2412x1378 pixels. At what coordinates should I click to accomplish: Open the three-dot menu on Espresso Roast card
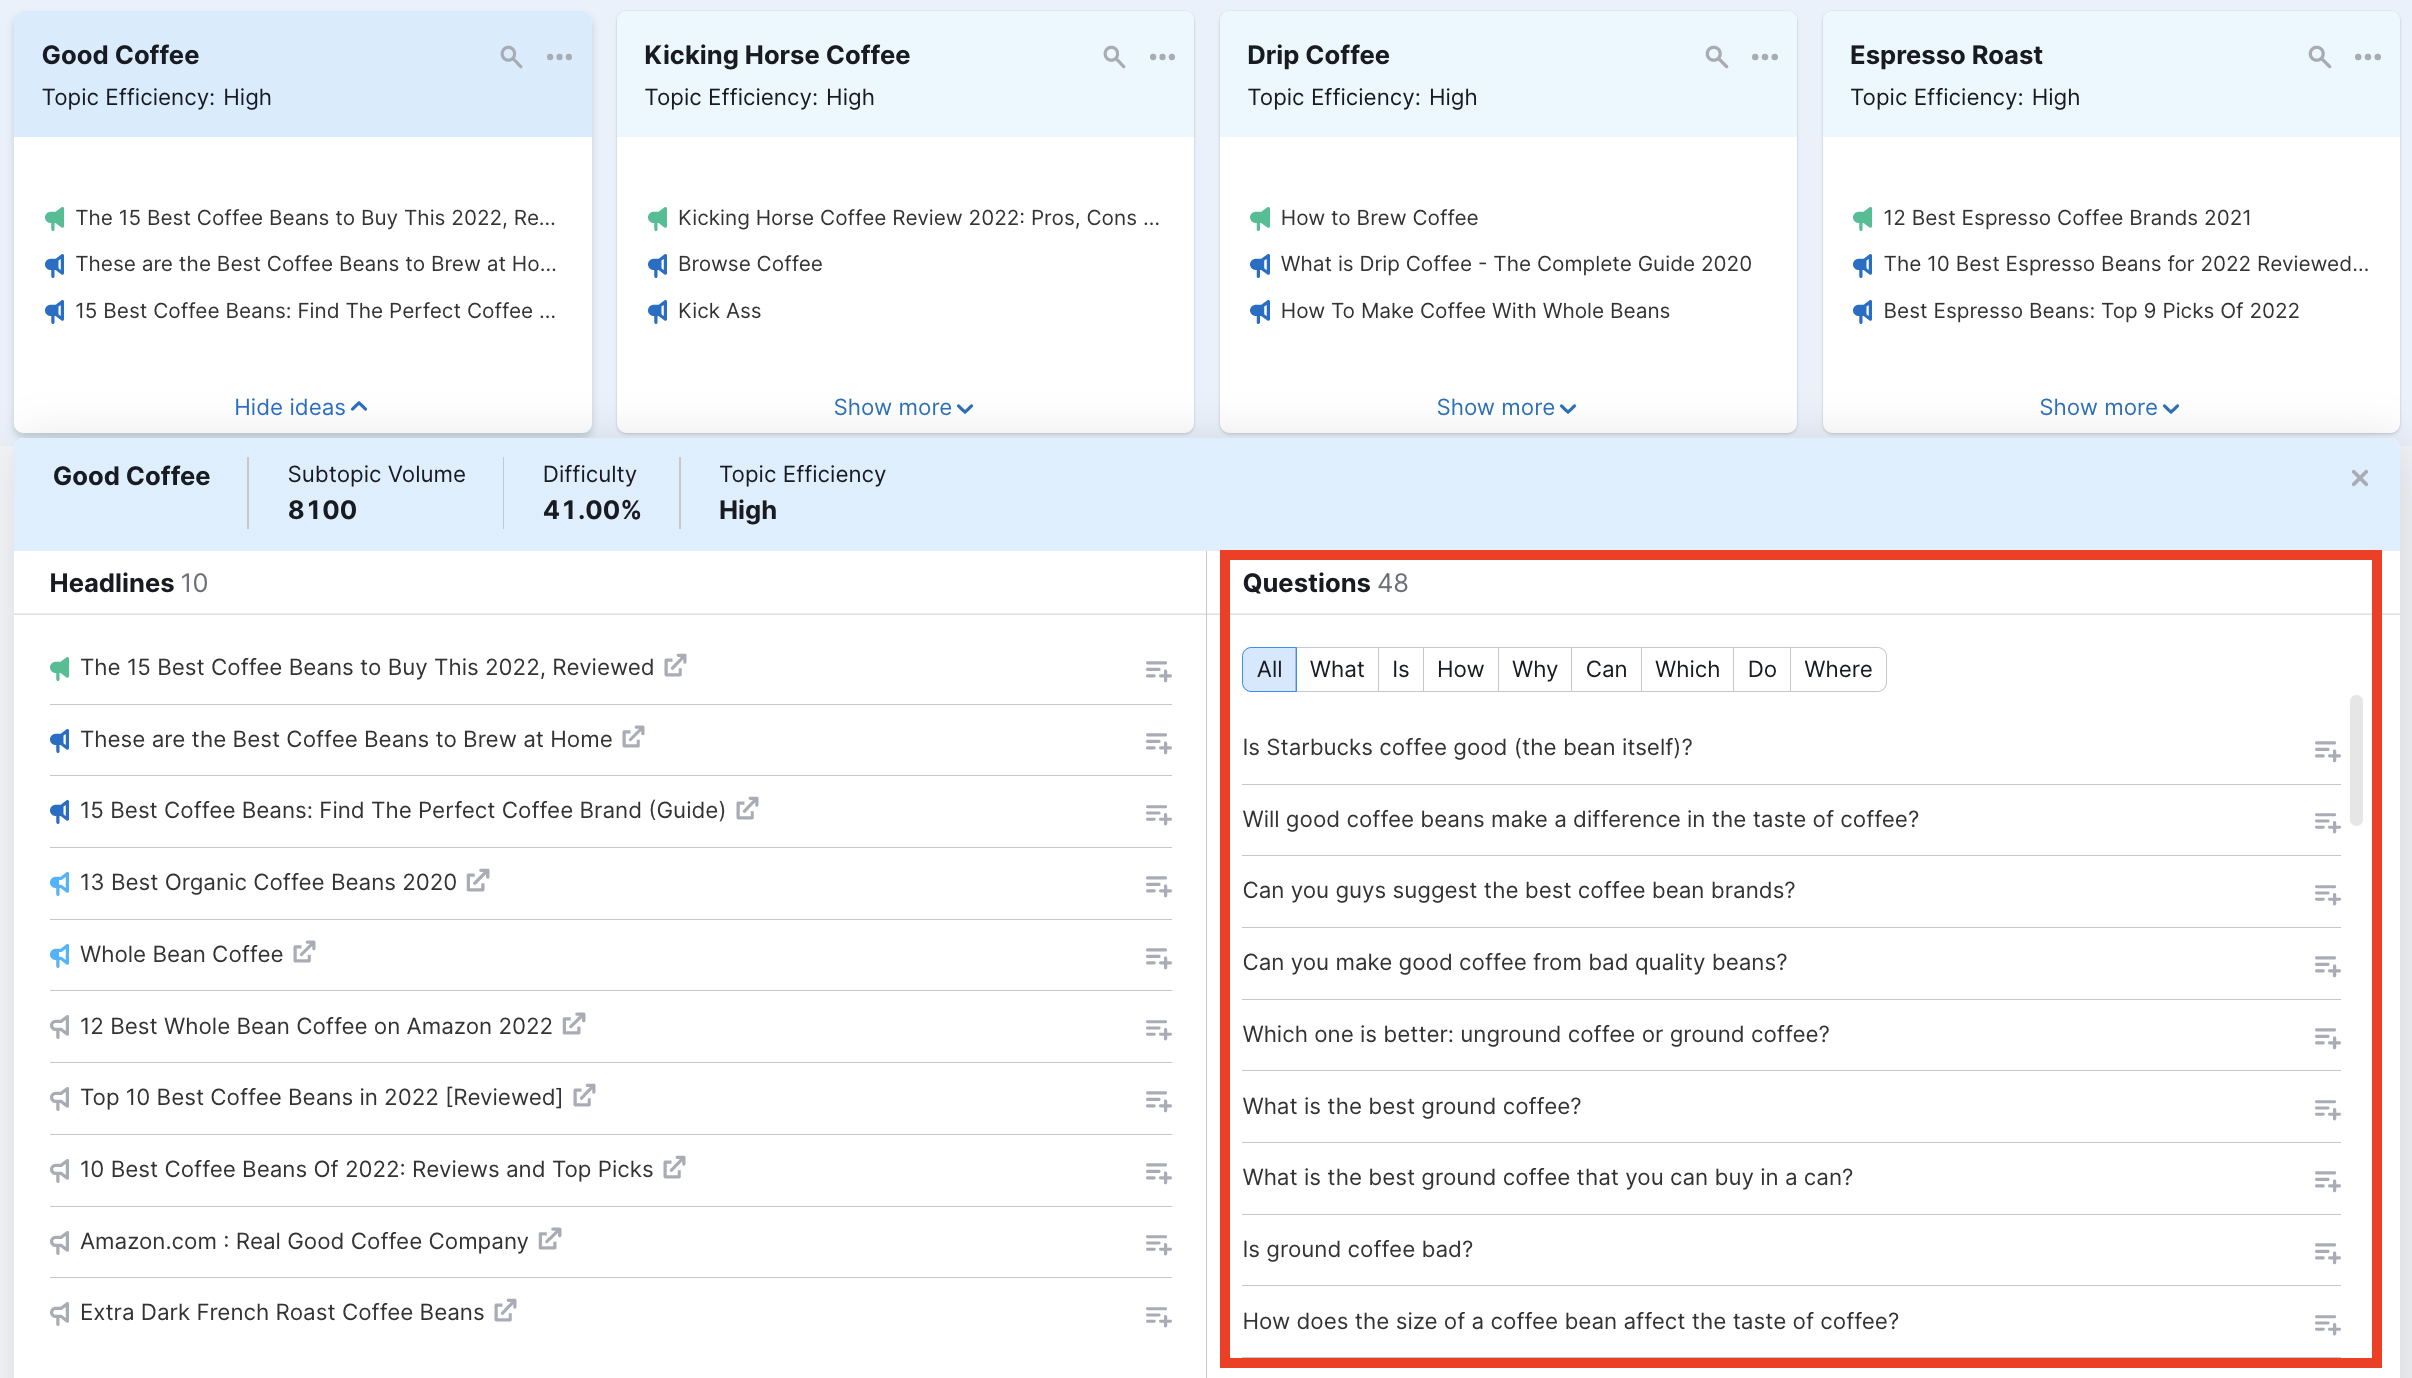point(2370,57)
